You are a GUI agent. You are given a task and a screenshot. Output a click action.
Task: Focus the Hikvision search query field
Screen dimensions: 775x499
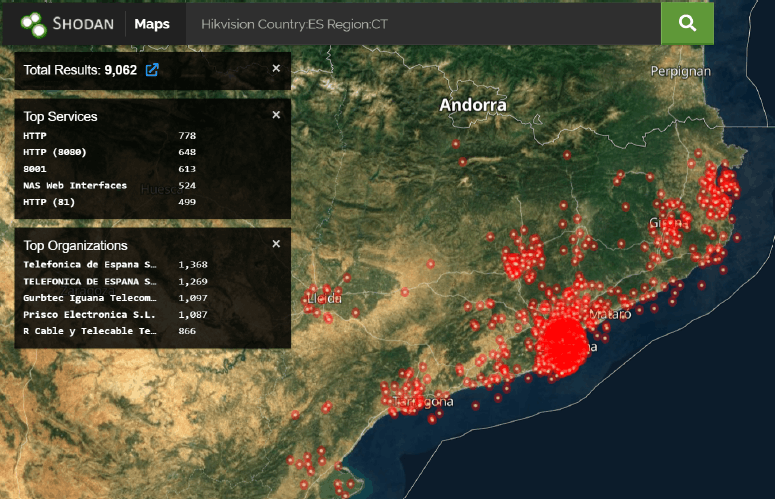424,24
